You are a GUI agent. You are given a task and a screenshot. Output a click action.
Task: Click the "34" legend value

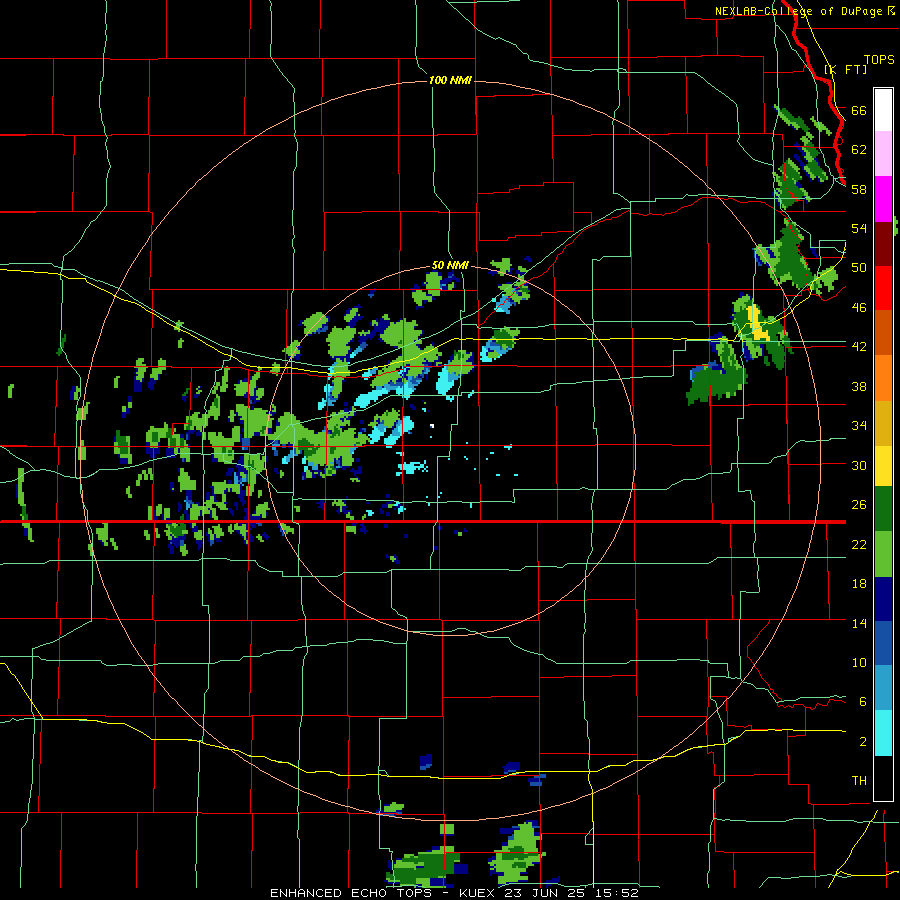859,426
